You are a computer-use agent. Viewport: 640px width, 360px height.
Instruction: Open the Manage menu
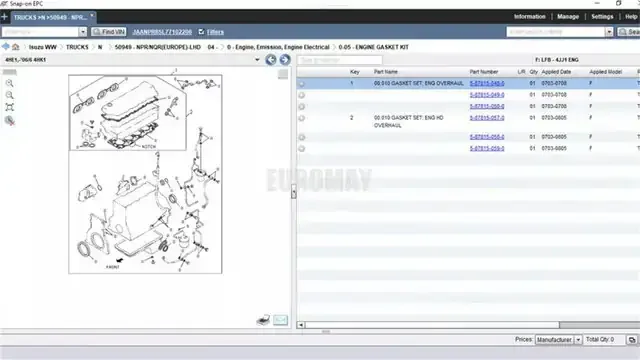568,17
